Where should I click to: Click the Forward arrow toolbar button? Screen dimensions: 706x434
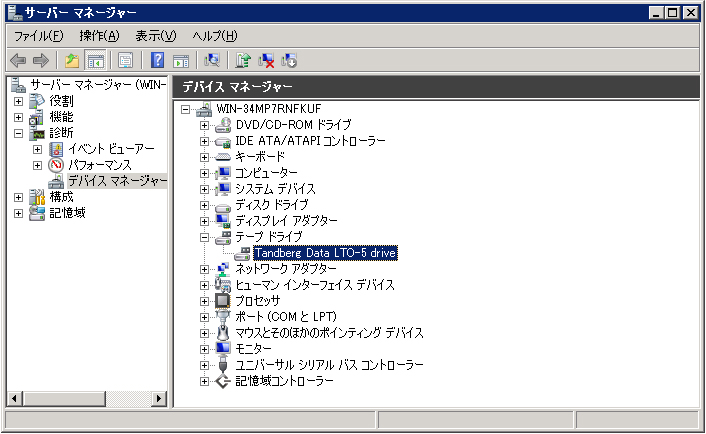[x=41, y=60]
